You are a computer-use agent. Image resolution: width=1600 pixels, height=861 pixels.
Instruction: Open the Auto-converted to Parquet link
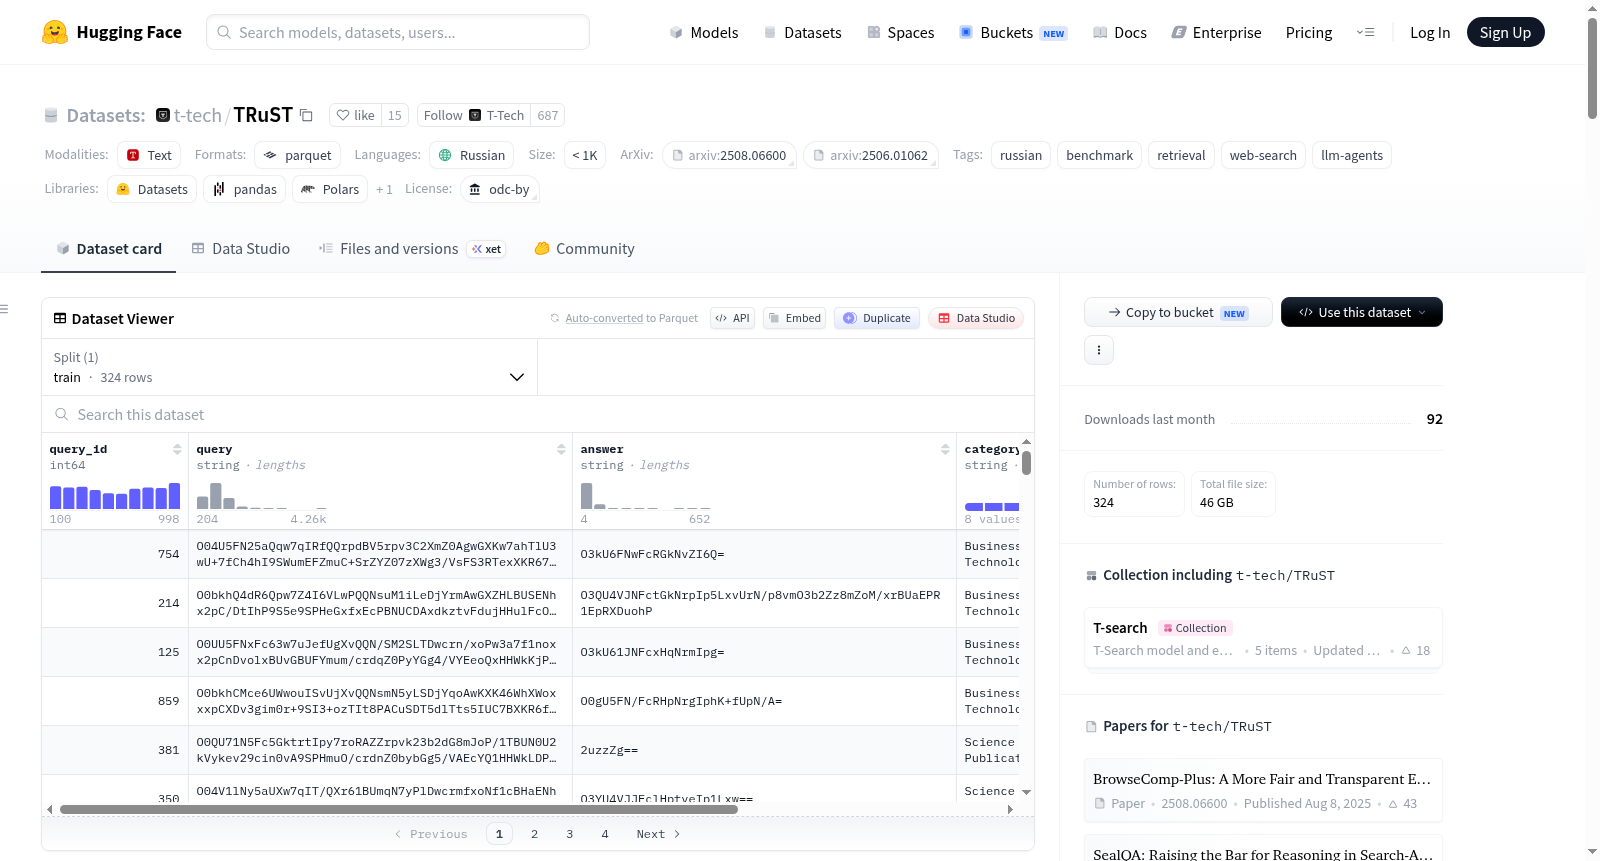pyautogui.click(x=604, y=318)
